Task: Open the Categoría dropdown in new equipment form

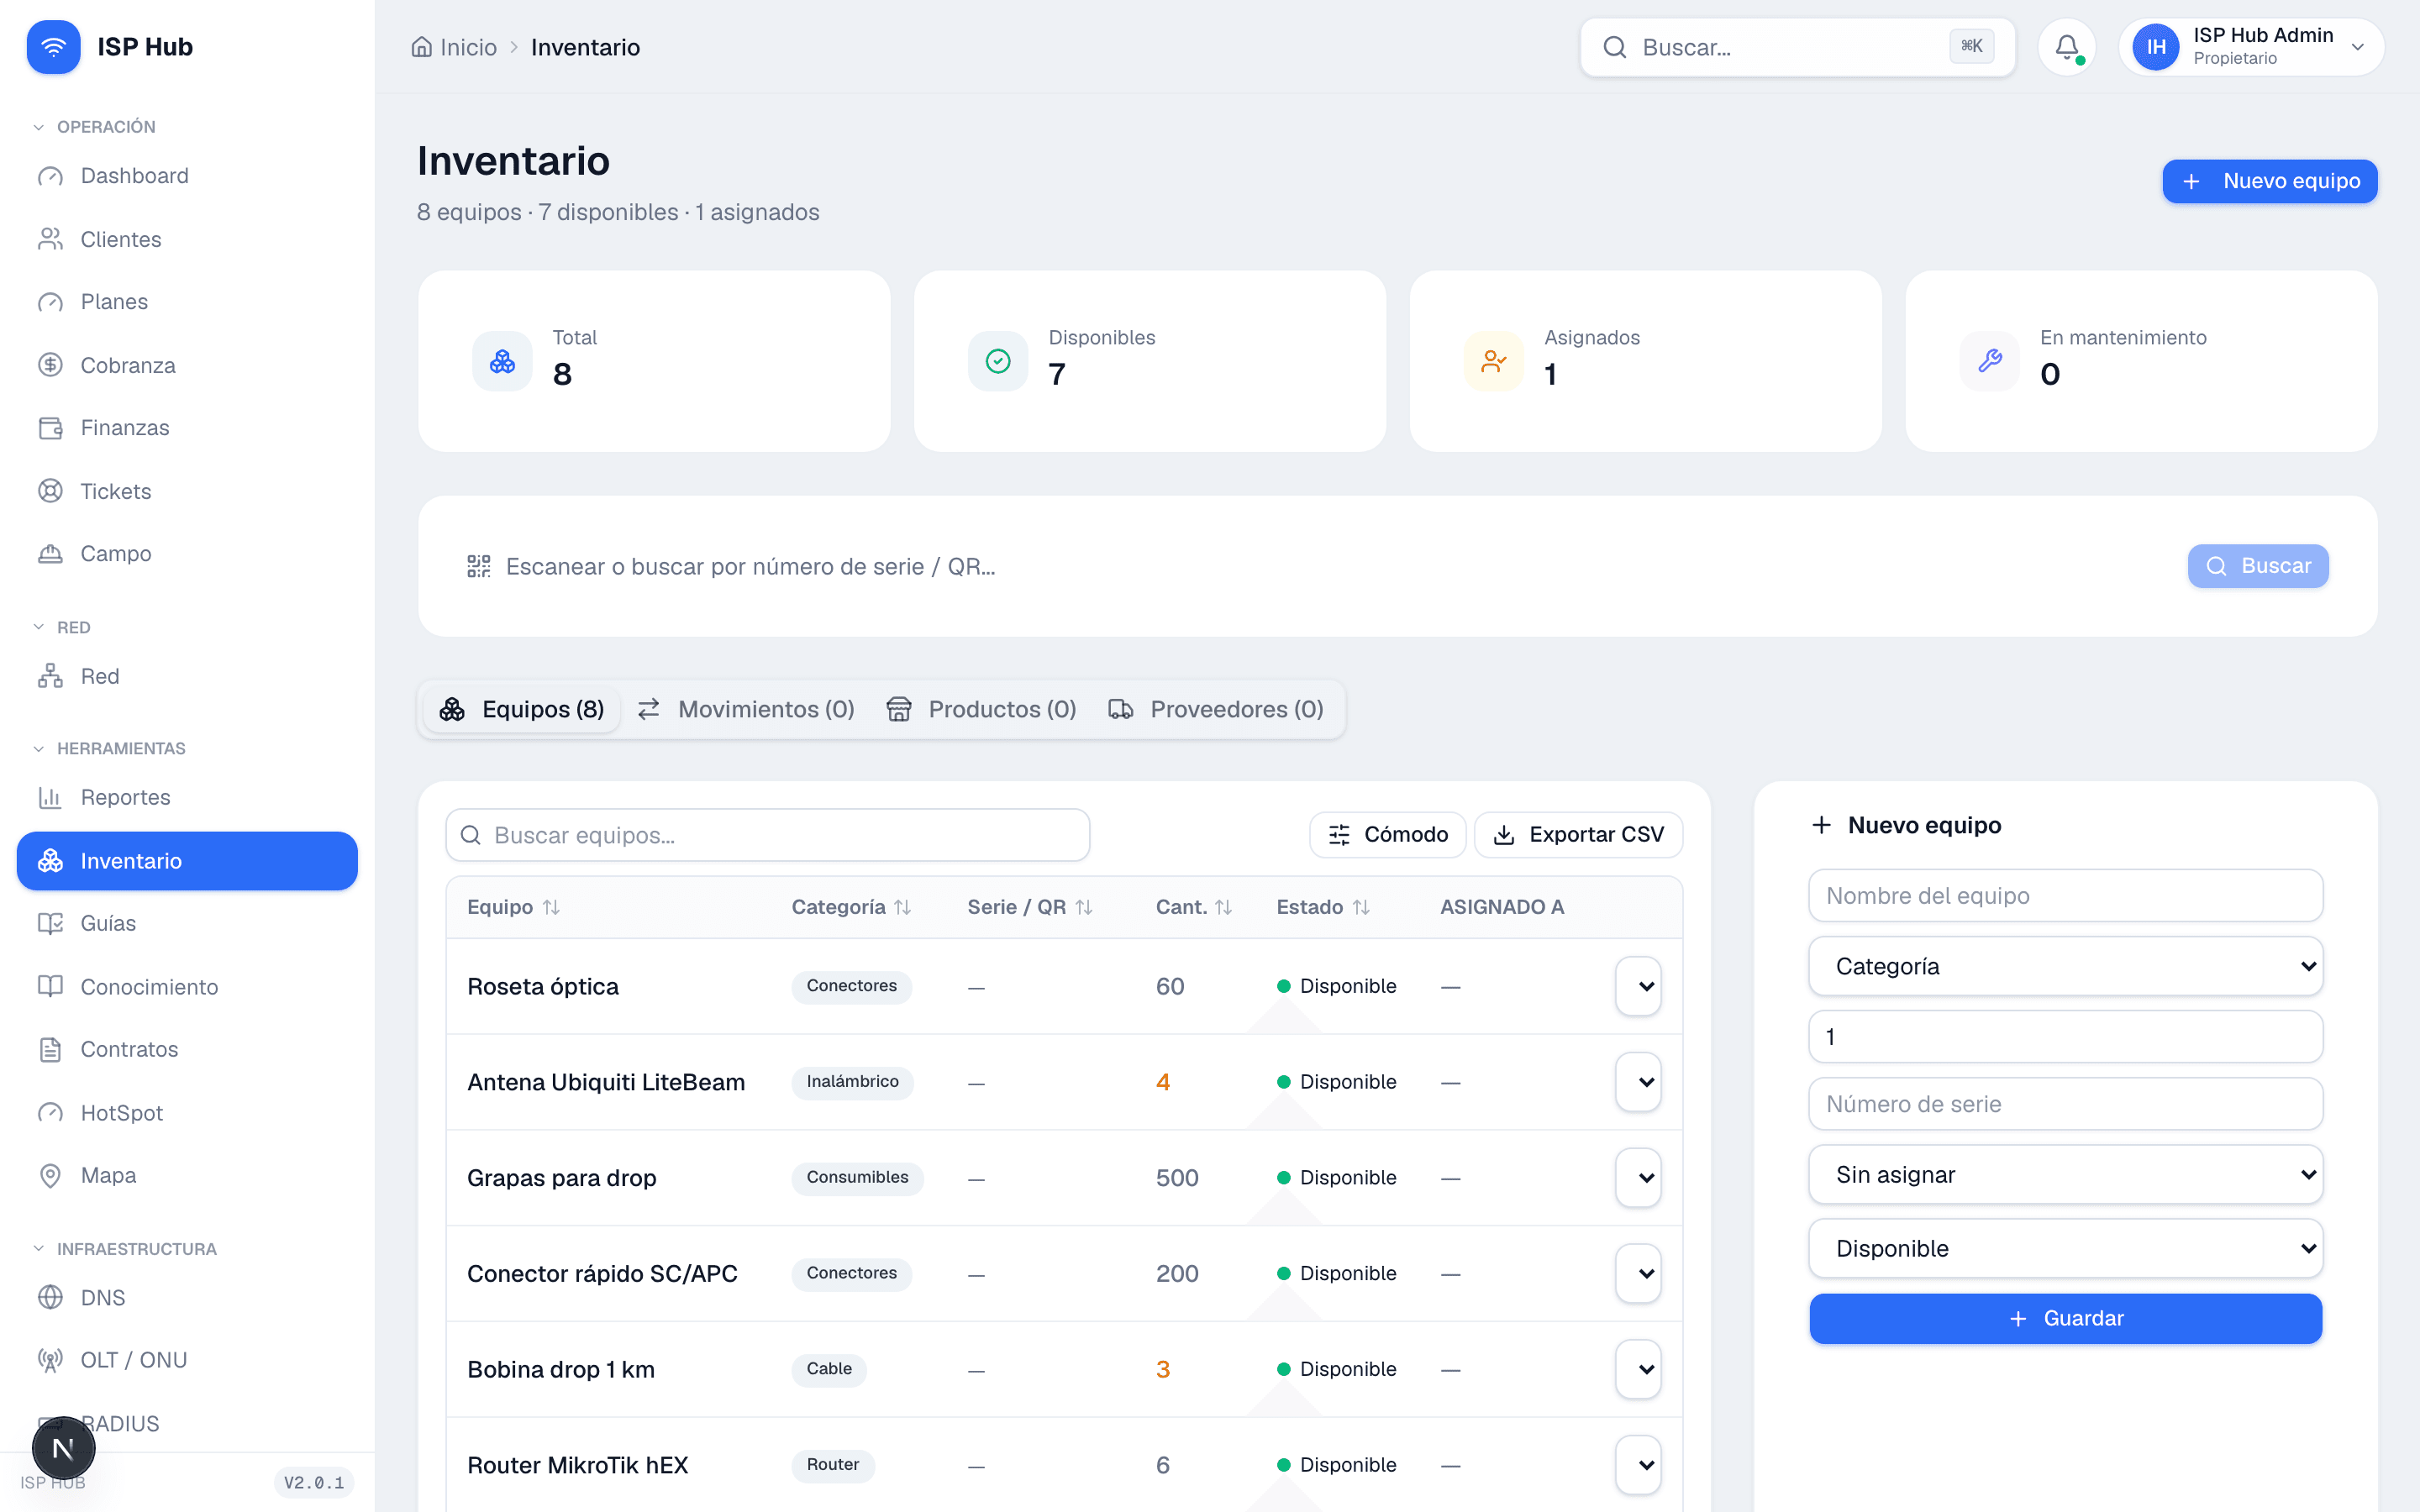Action: pos(2065,966)
